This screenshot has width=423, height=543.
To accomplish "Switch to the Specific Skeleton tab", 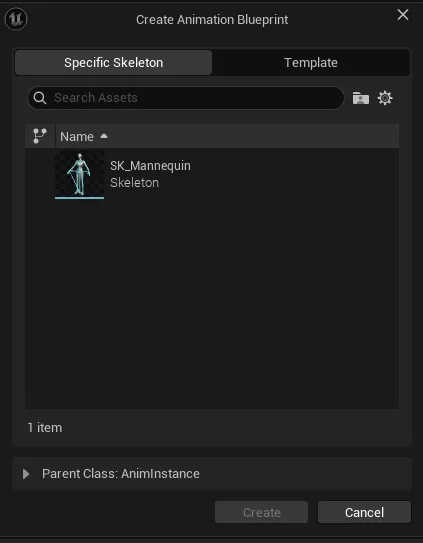I will tap(113, 63).
